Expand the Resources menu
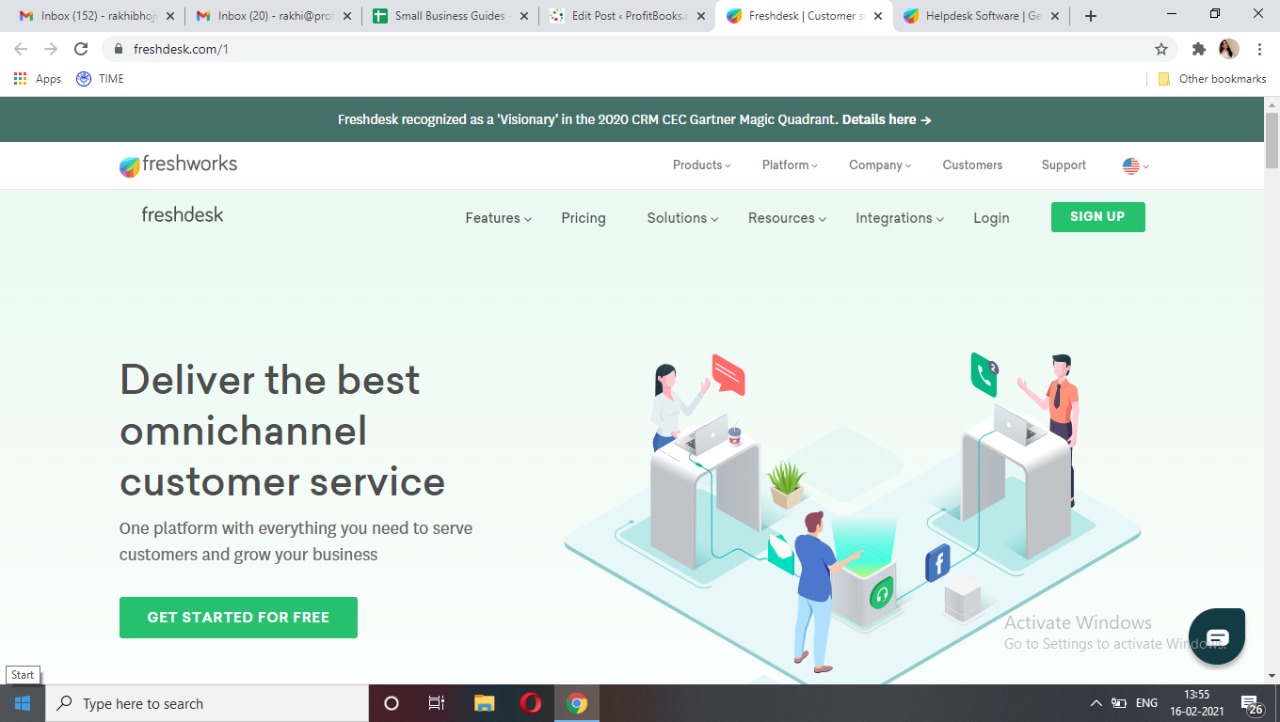This screenshot has height=722, width=1280. click(787, 218)
